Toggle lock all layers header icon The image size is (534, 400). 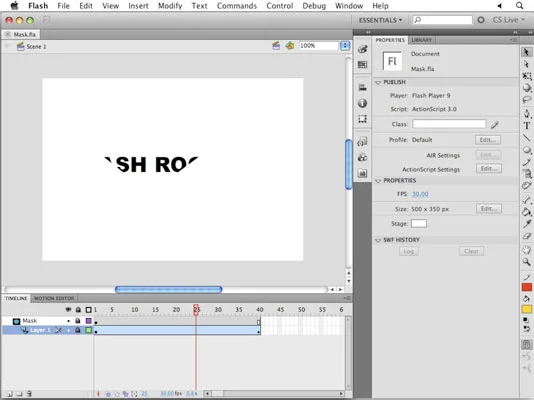tap(78, 309)
